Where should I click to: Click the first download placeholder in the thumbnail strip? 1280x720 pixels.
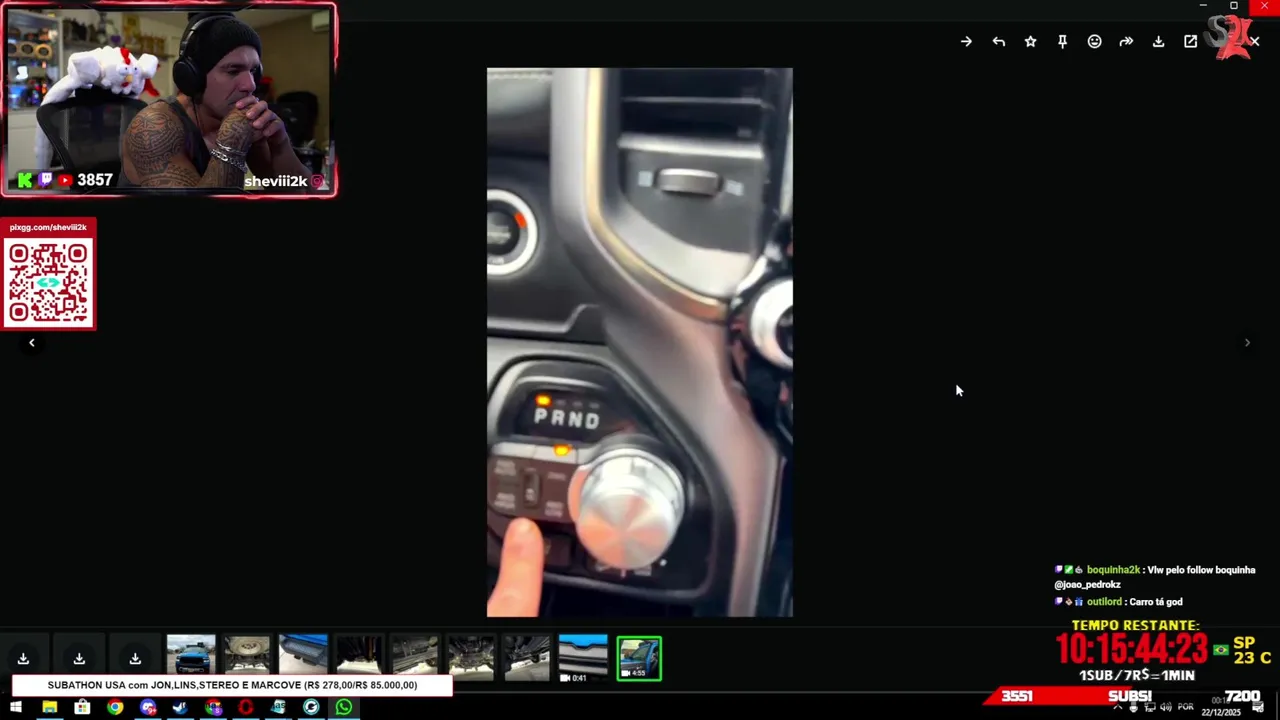coord(23,658)
